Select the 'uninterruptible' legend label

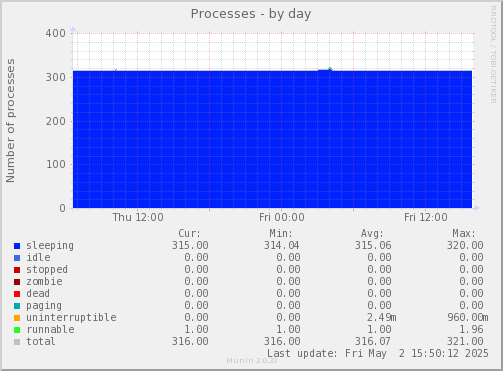click(71, 317)
